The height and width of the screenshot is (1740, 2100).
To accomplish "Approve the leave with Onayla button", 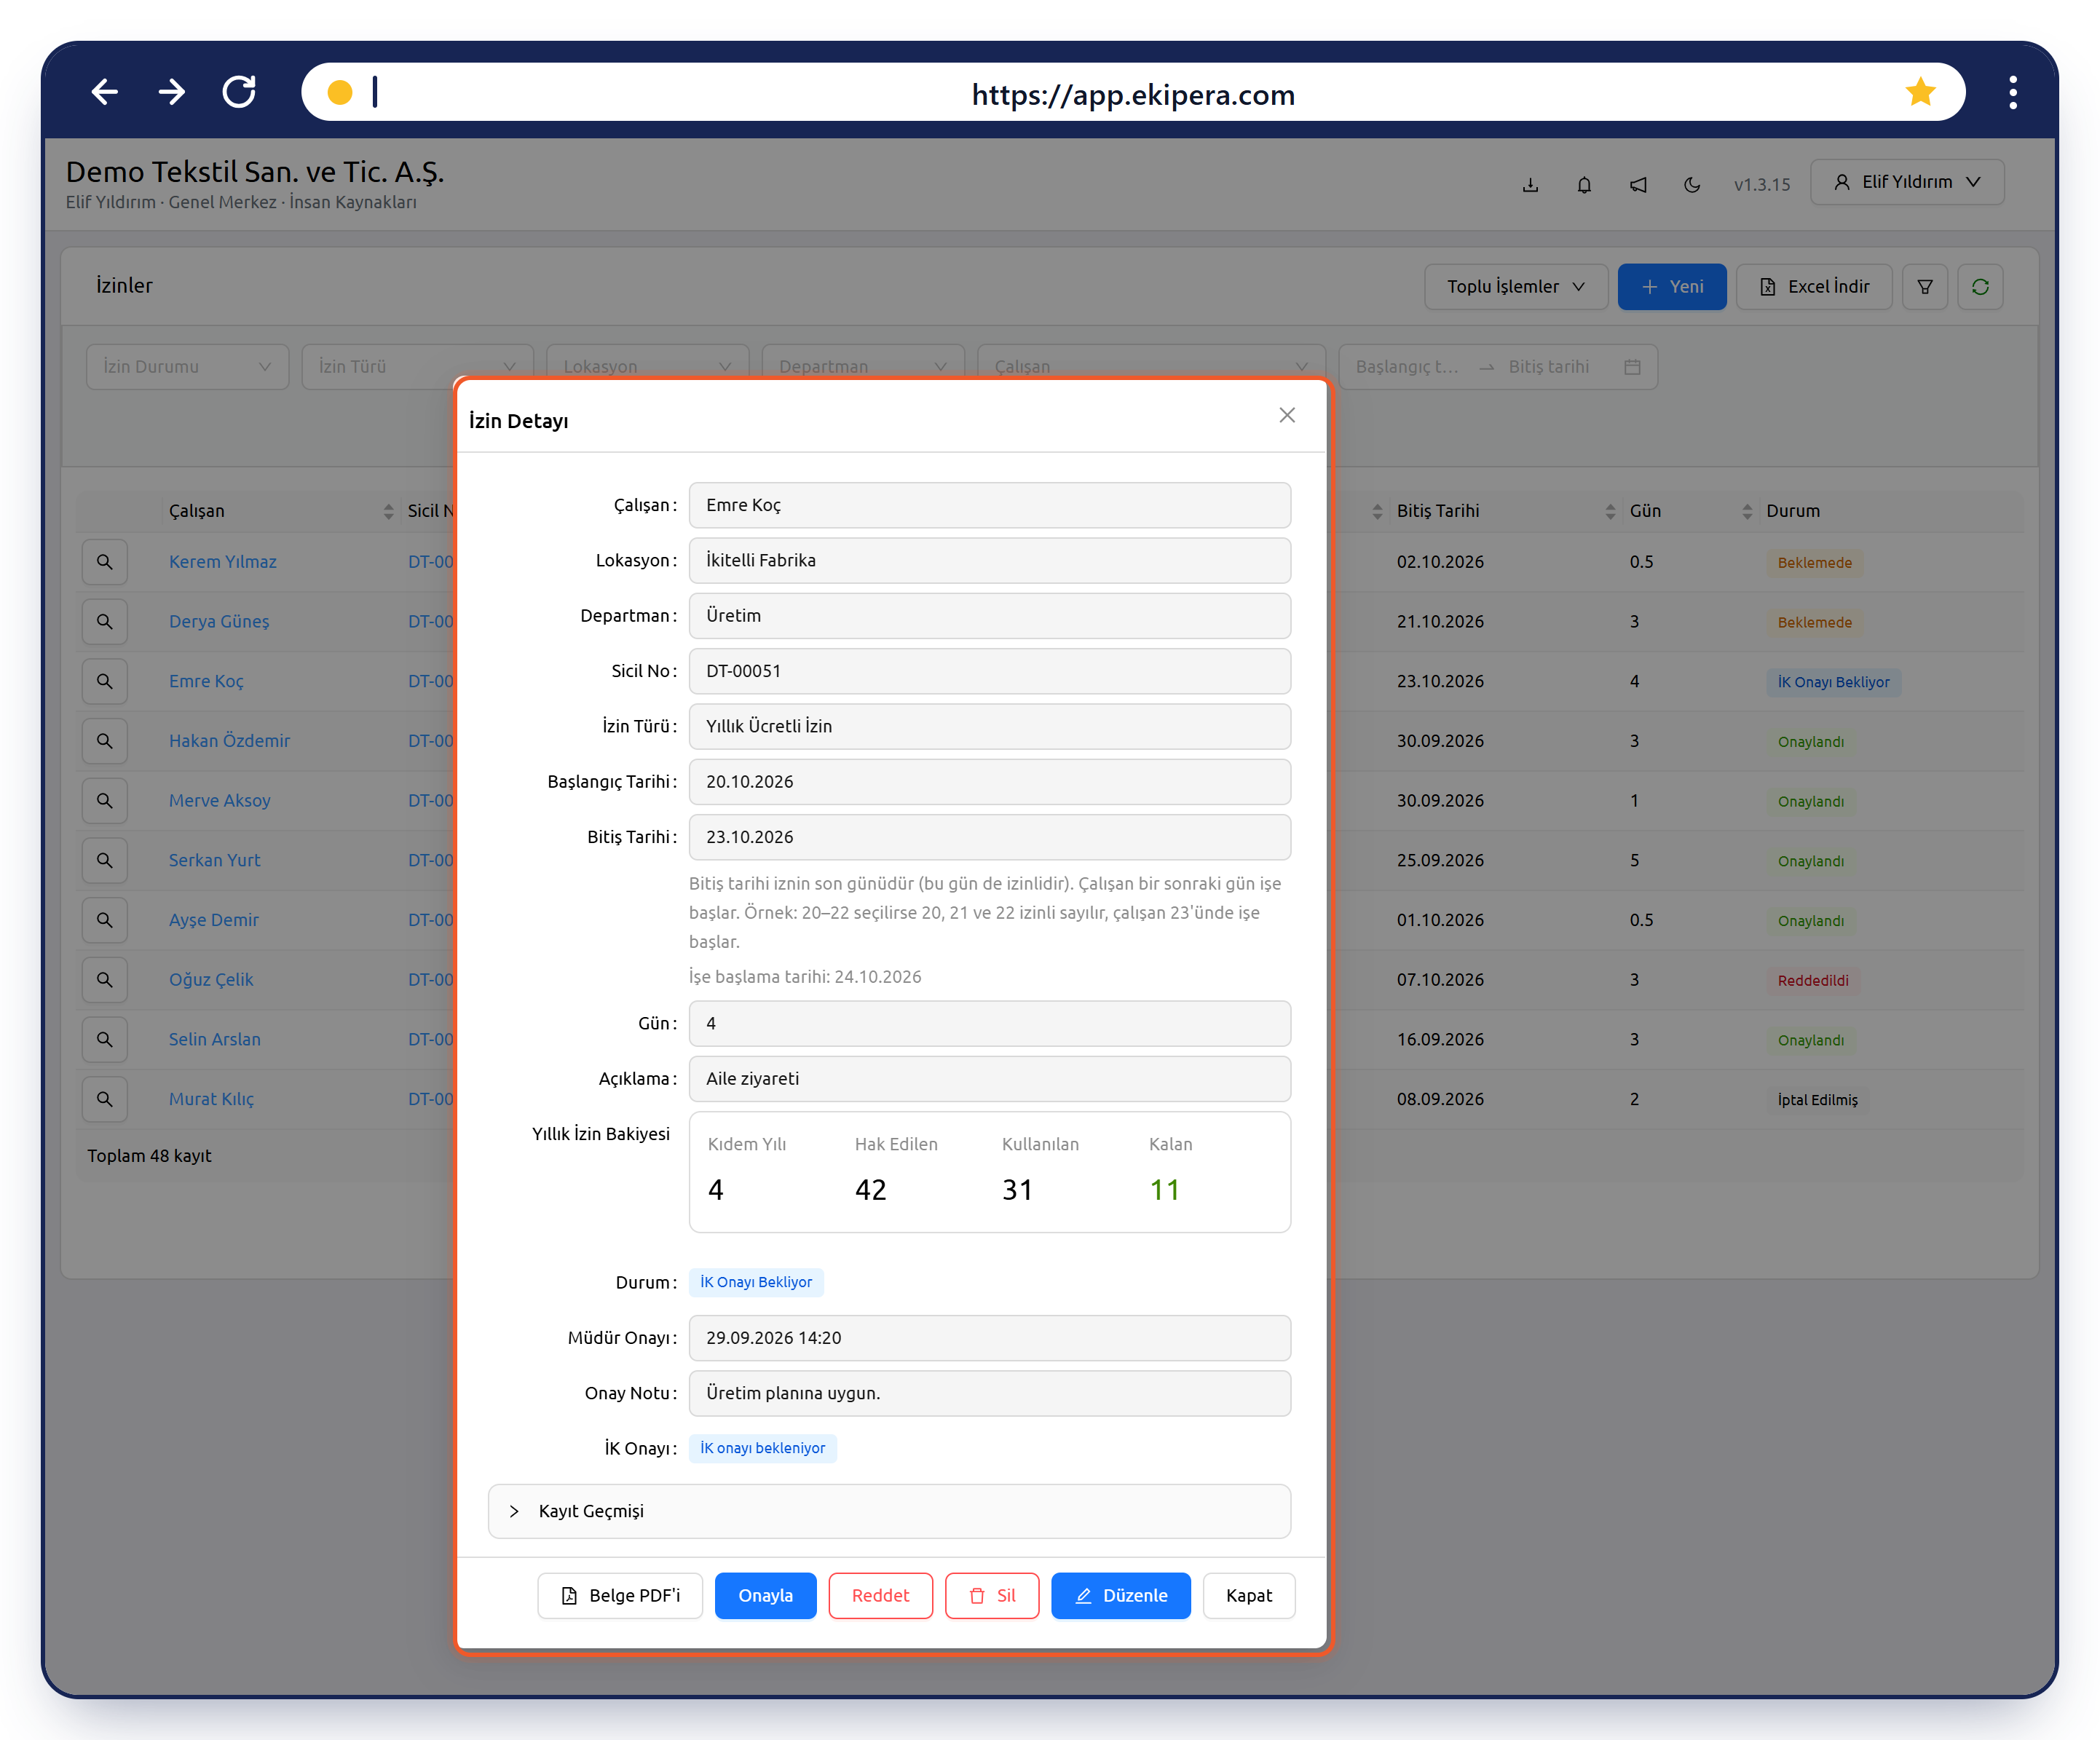I will 765,1596.
